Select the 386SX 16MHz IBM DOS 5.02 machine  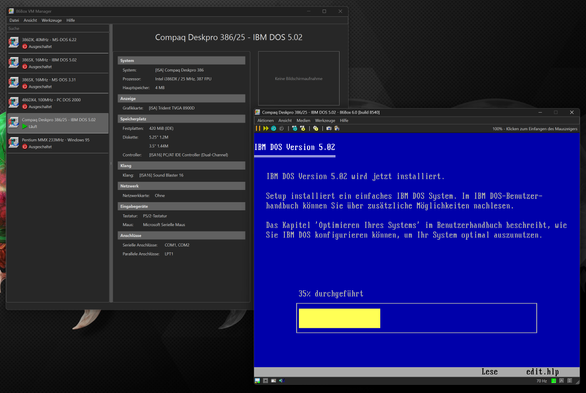(58, 63)
